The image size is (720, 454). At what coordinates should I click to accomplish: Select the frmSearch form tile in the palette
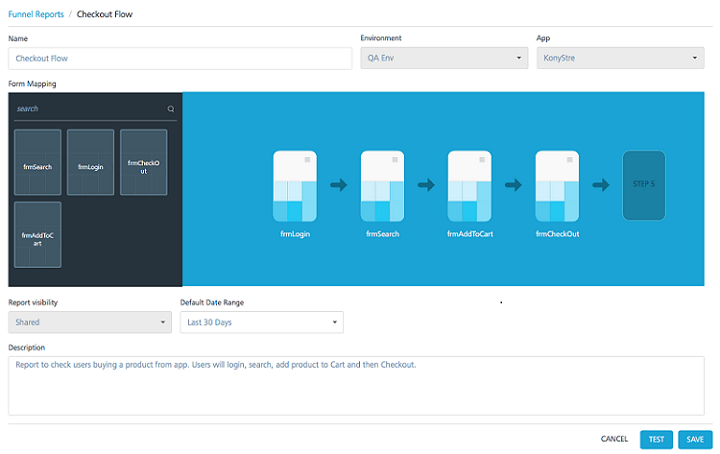(38, 163)
